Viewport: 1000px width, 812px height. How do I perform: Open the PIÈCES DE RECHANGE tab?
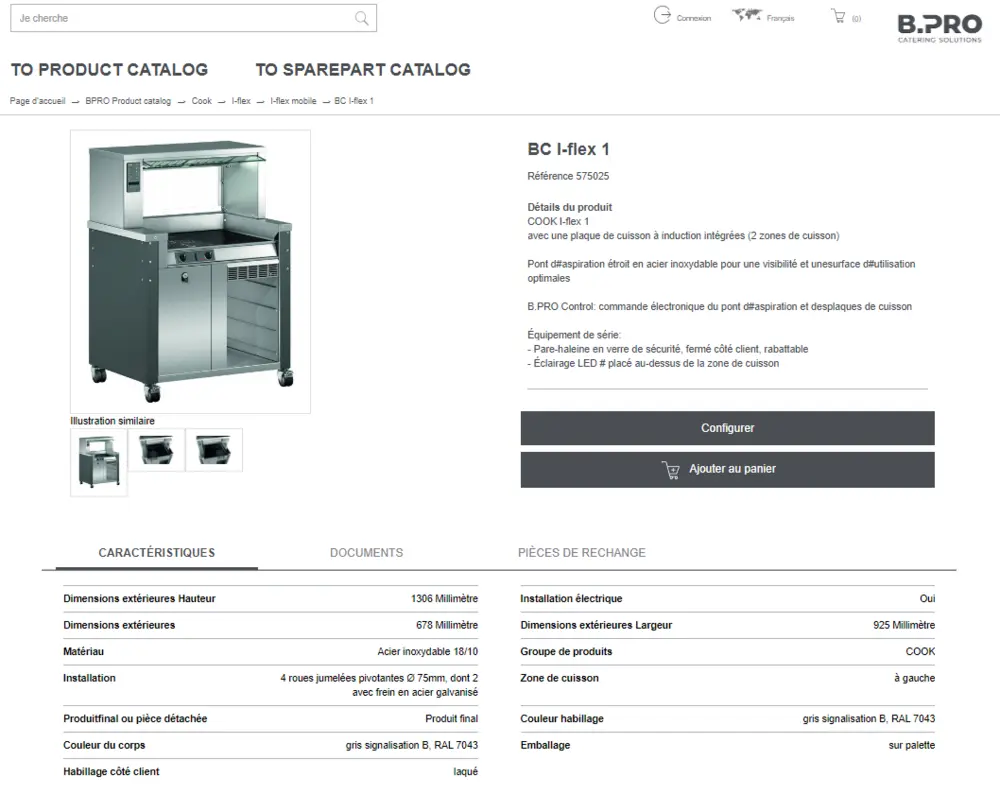(582, 552)
